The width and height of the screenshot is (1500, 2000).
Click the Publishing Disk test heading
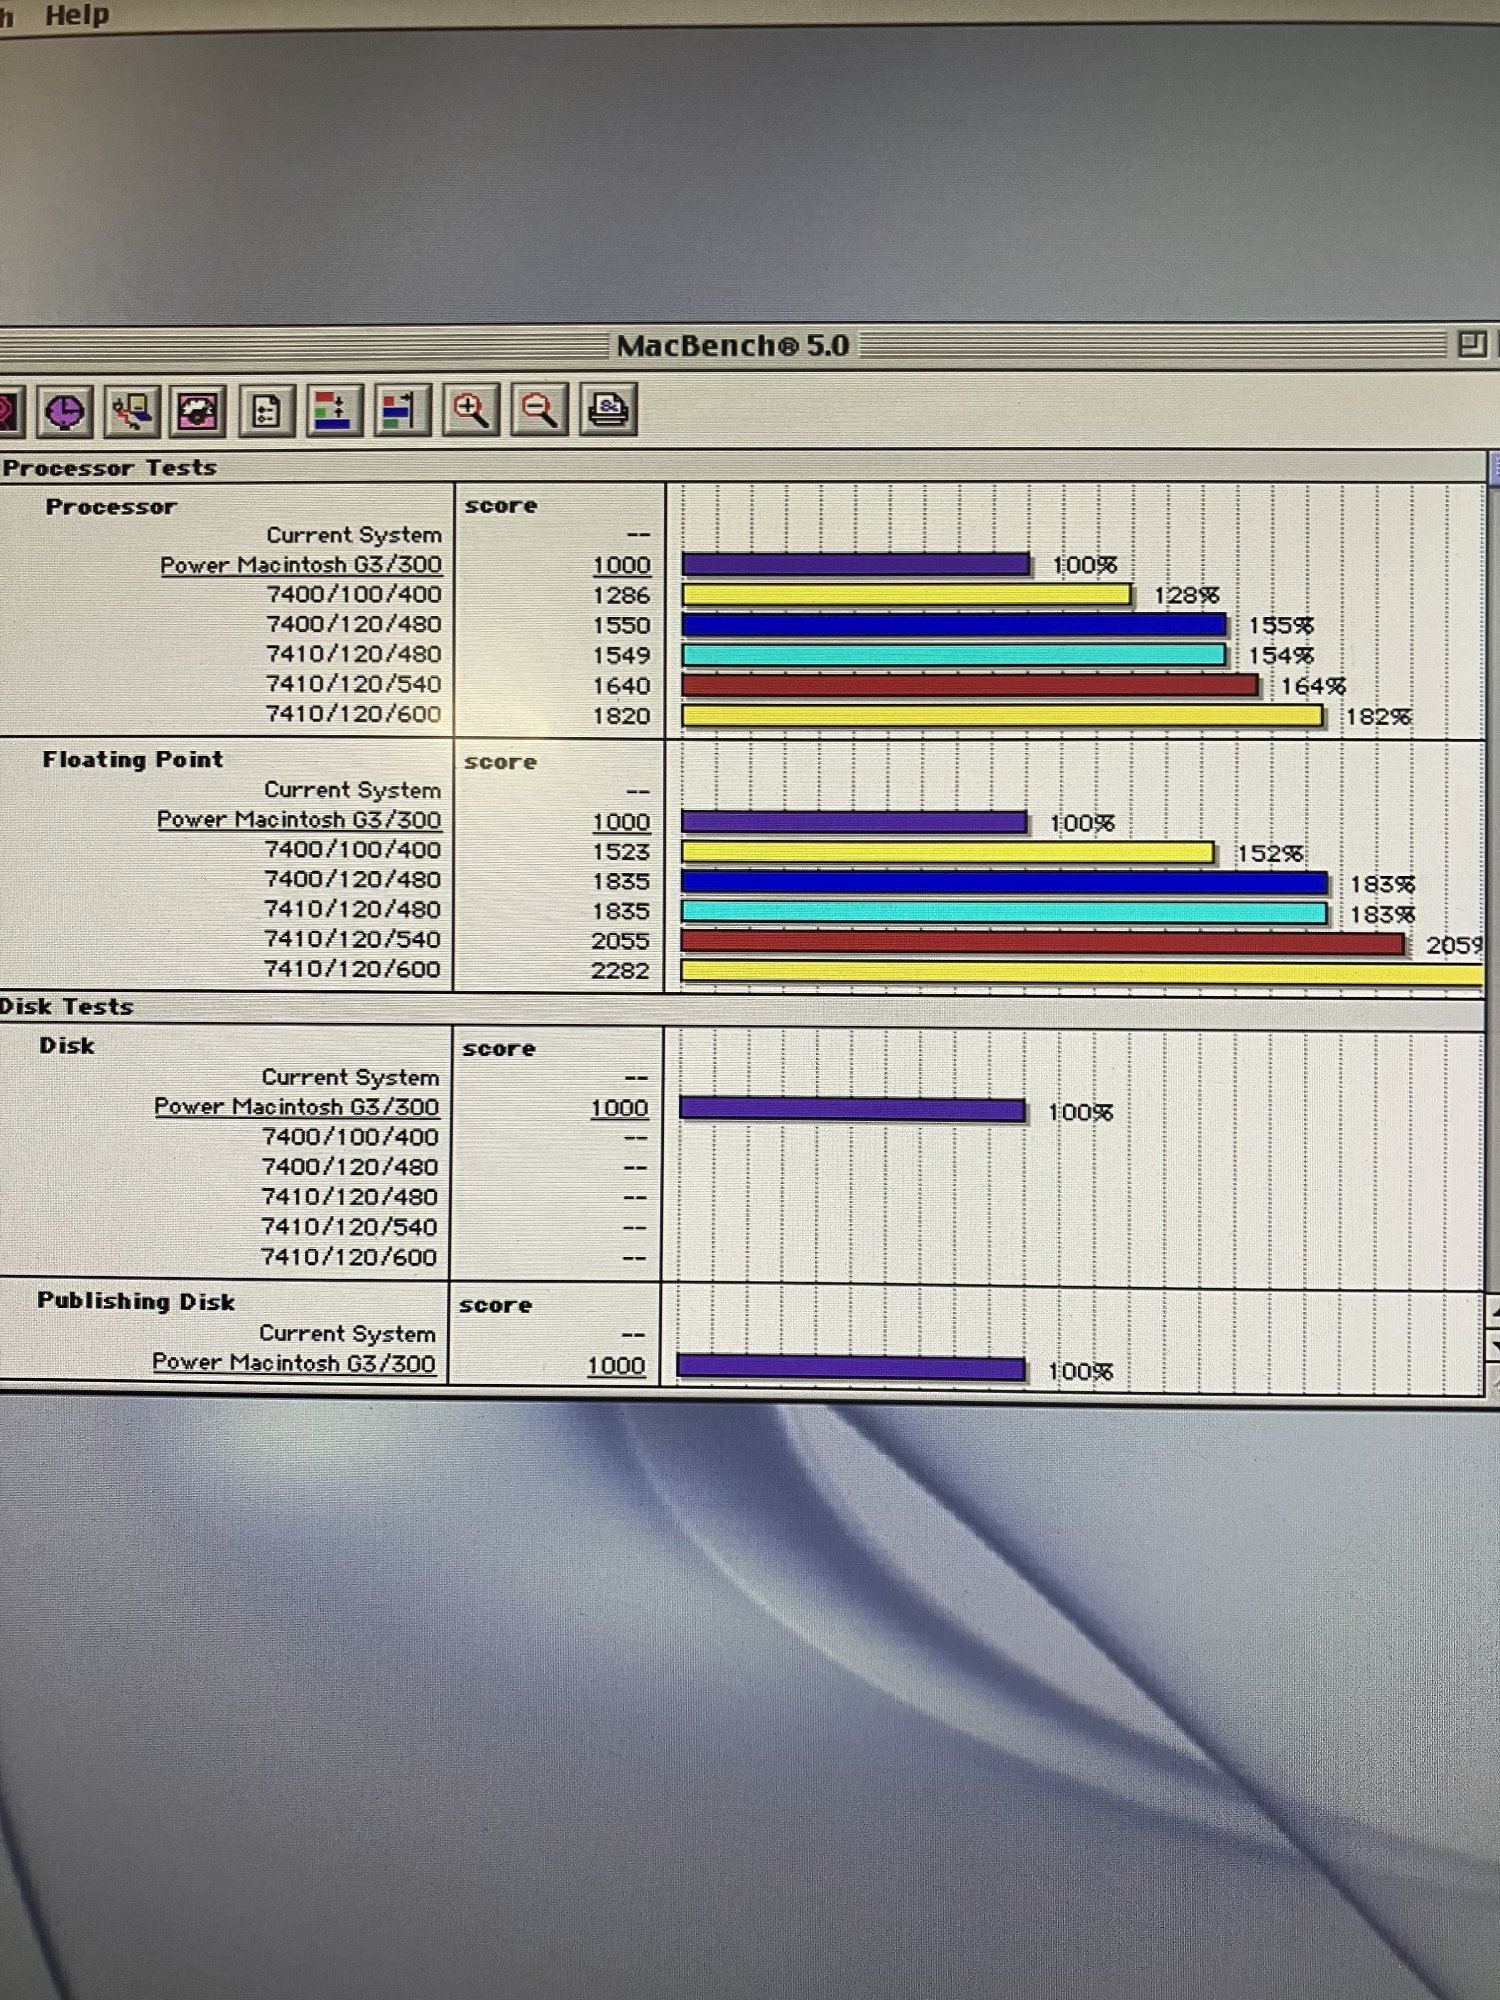136,1301
